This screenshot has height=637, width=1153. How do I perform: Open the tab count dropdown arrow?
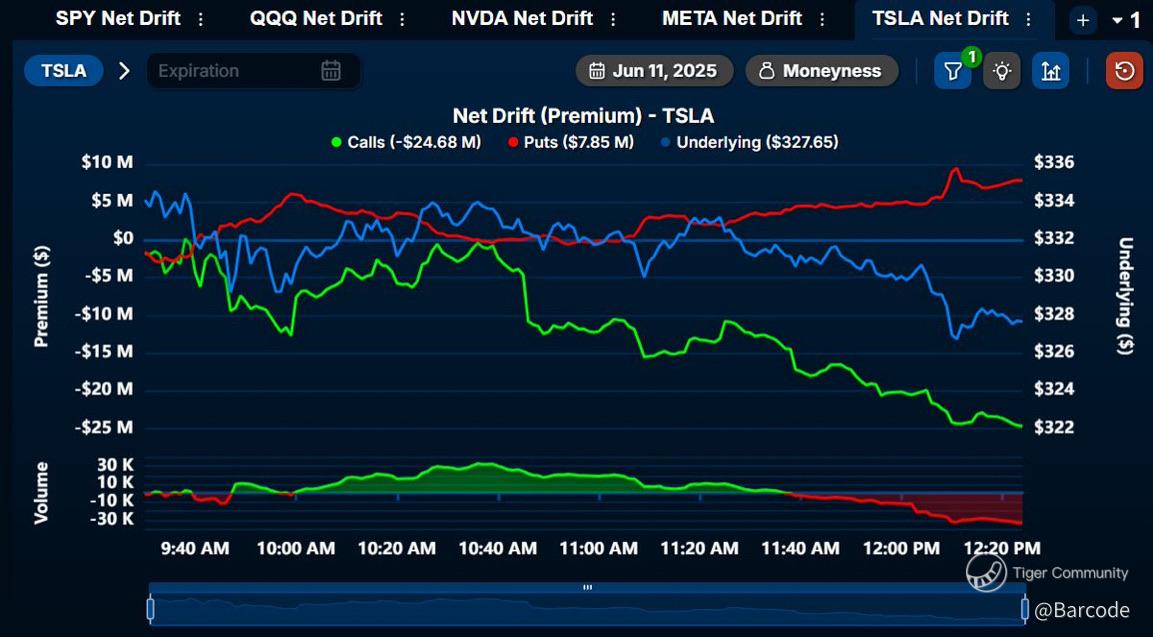[x=1117, y=21]
